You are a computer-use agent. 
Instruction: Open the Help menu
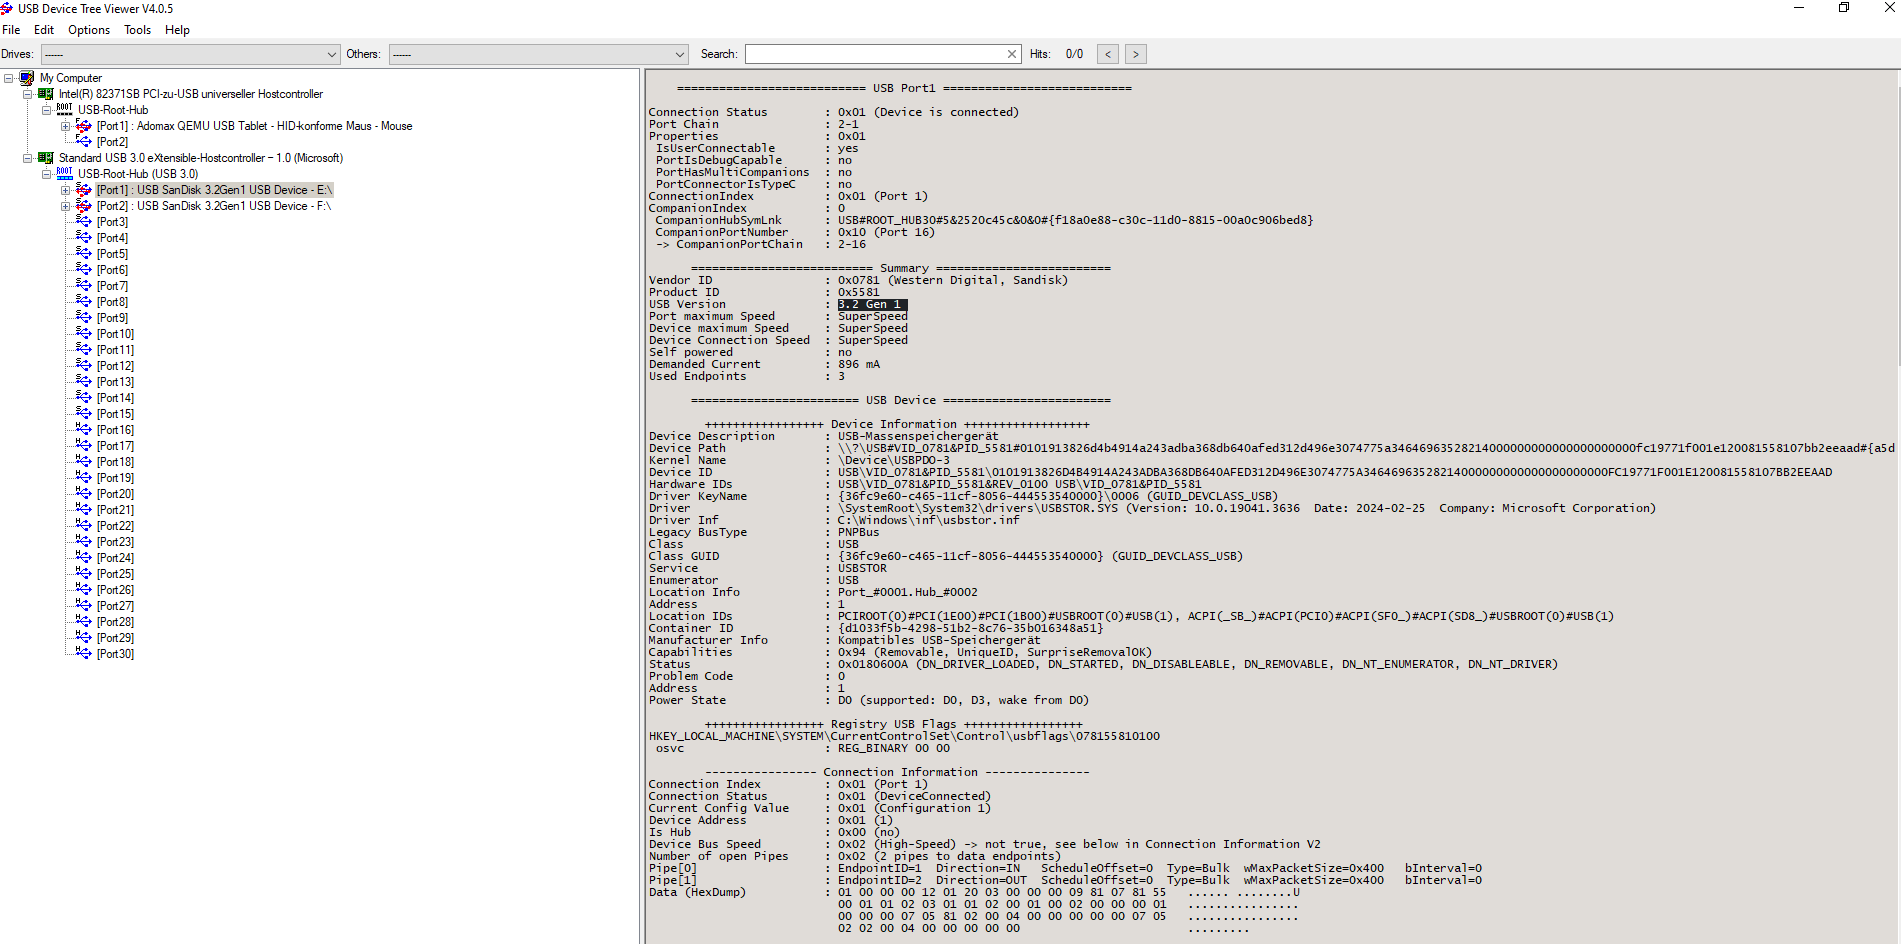[177, 30]
